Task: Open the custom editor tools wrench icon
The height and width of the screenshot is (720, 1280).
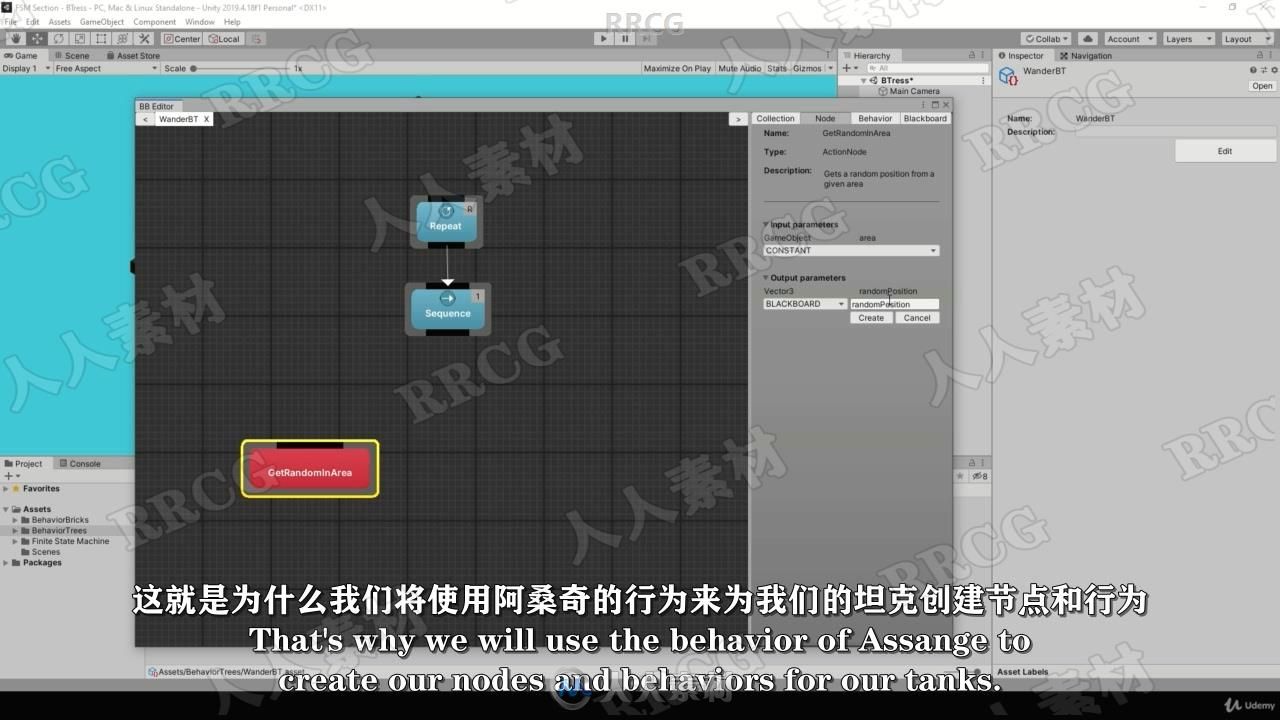Action: (144, 39)
